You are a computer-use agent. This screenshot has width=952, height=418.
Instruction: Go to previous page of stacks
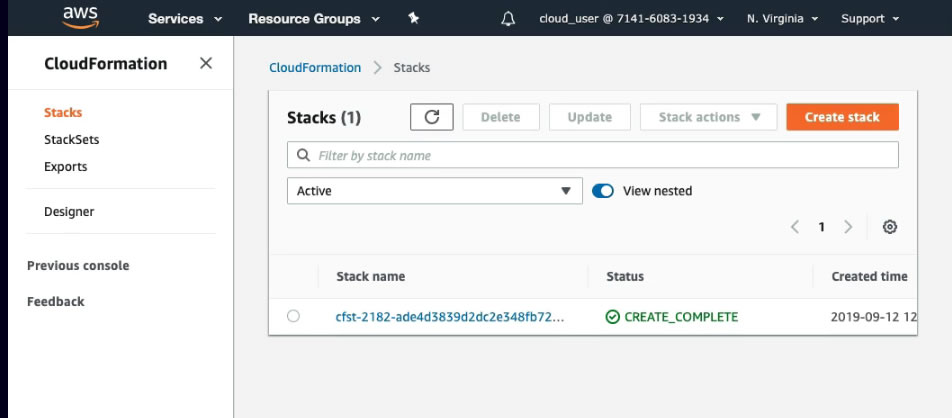click(x=795, y=227)
